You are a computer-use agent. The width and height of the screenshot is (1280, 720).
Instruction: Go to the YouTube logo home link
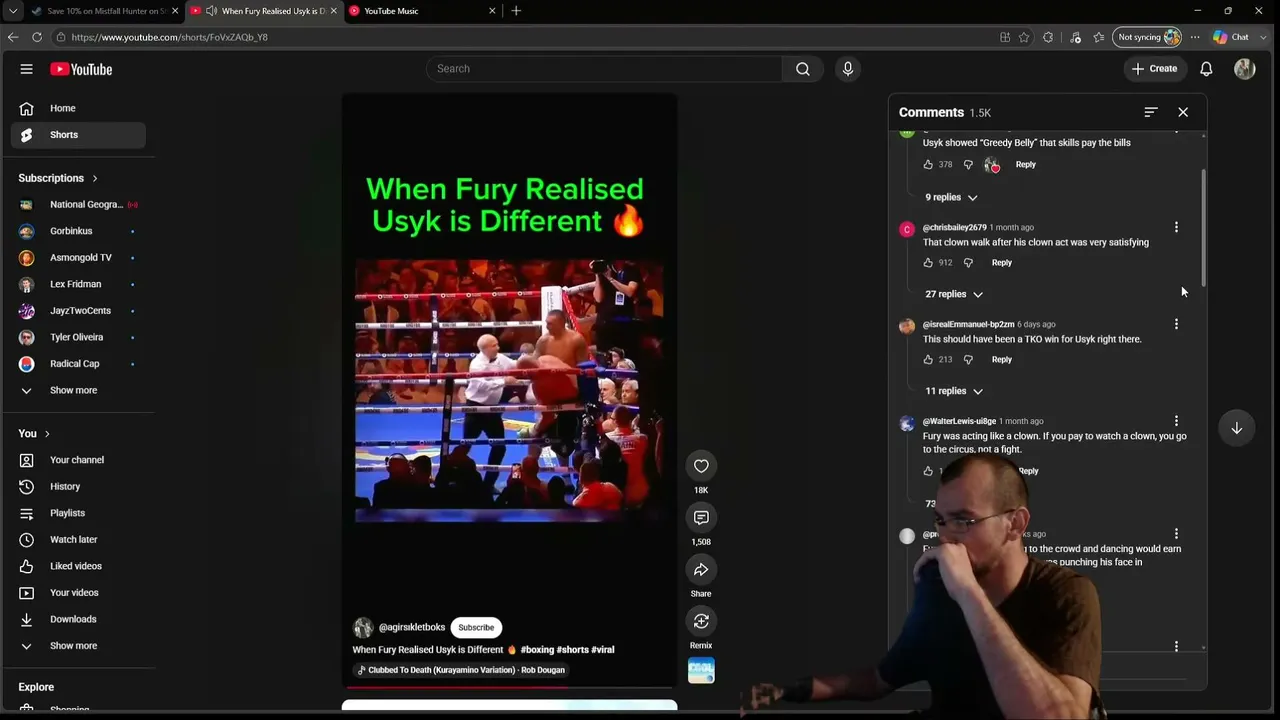[x=81, y=69]
